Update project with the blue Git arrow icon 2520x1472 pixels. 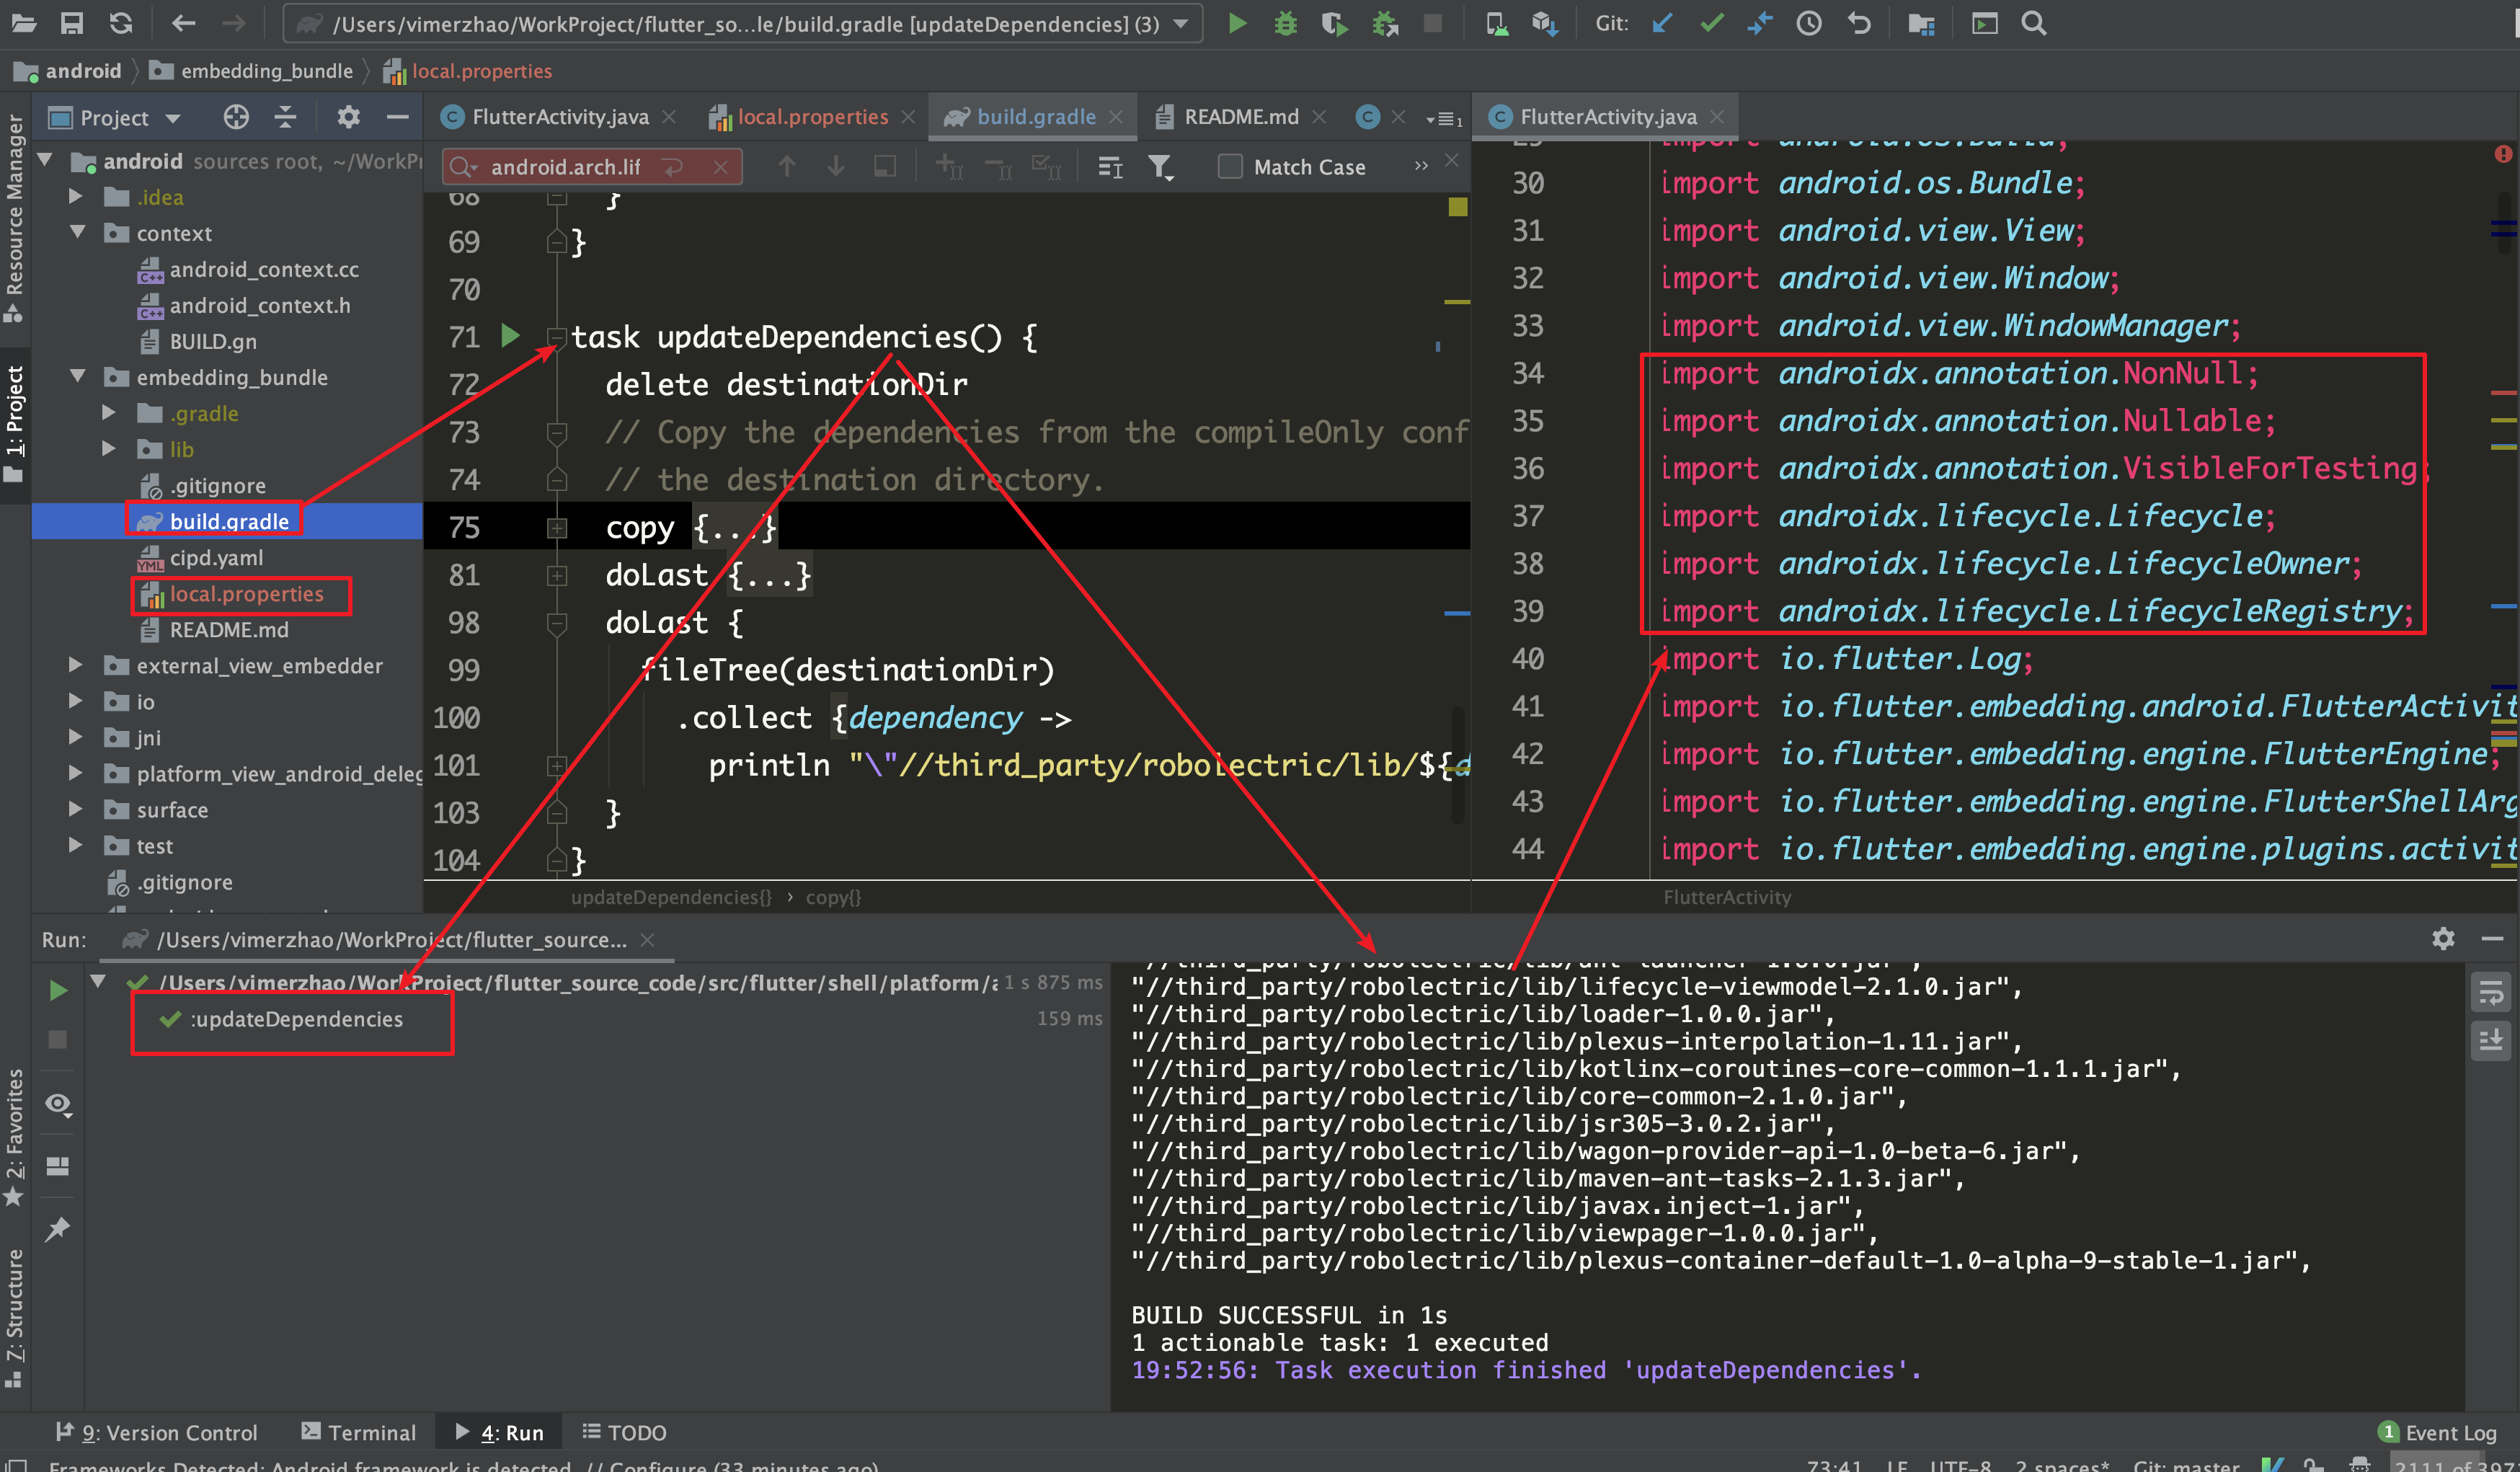[x=1662, y=23]
